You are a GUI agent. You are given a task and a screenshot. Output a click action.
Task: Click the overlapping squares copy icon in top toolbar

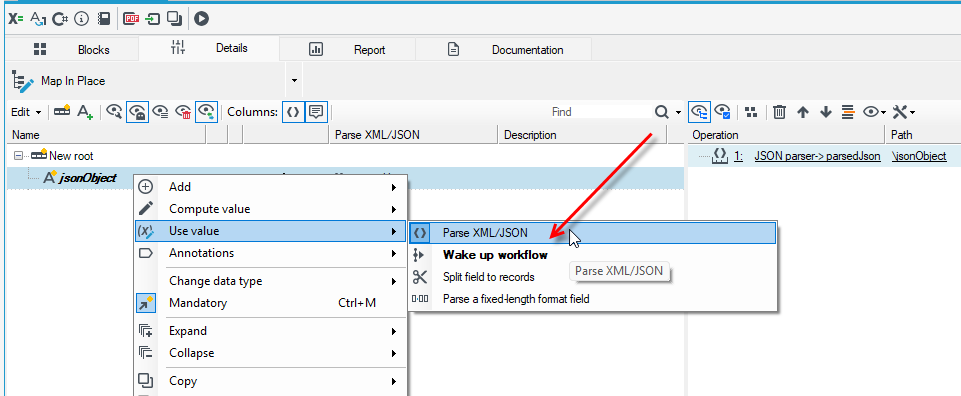pos(175,19)
